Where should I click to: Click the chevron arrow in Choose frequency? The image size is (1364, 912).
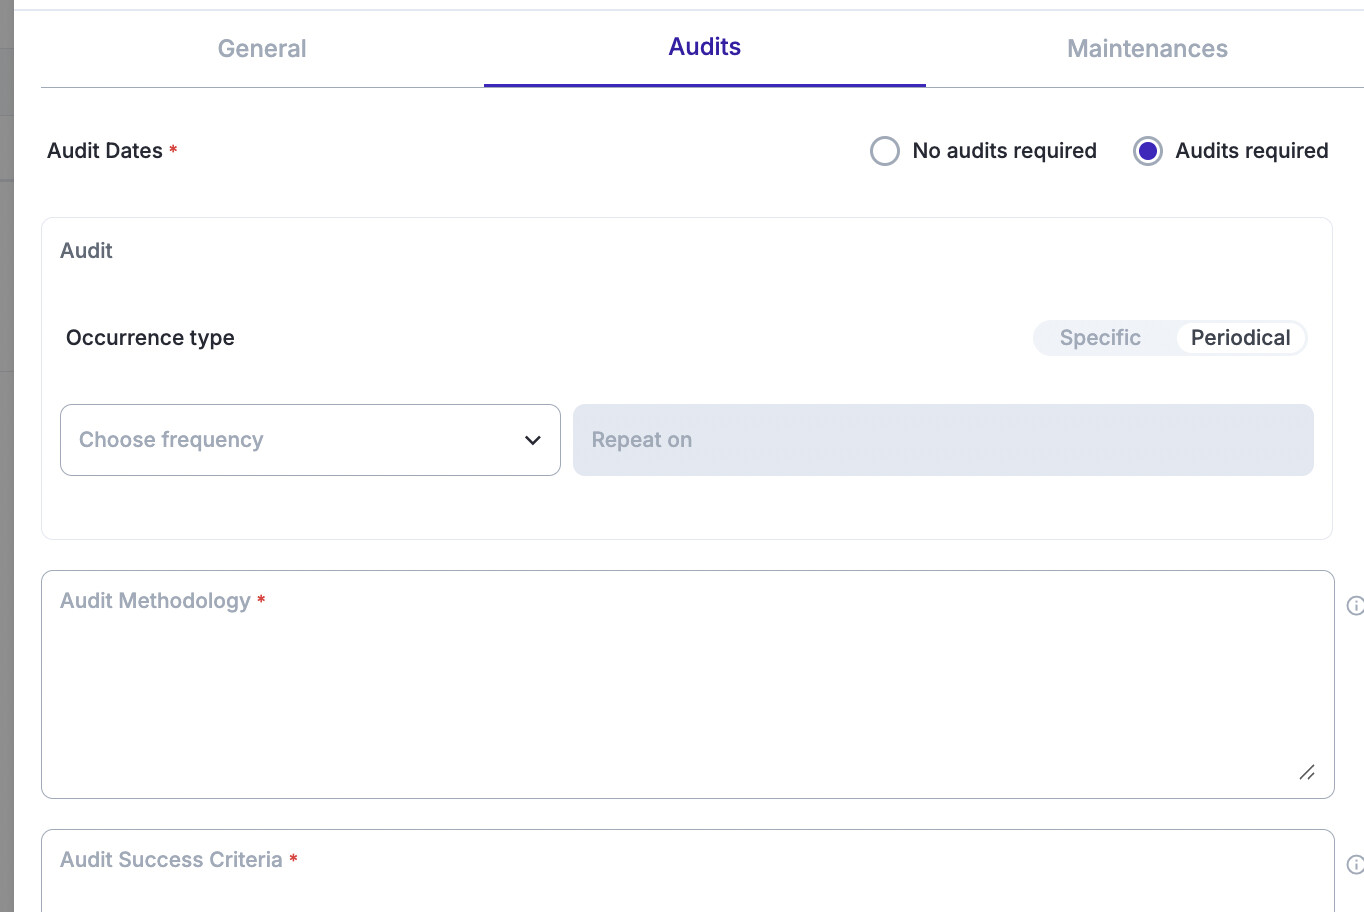(x=532, y=440)
